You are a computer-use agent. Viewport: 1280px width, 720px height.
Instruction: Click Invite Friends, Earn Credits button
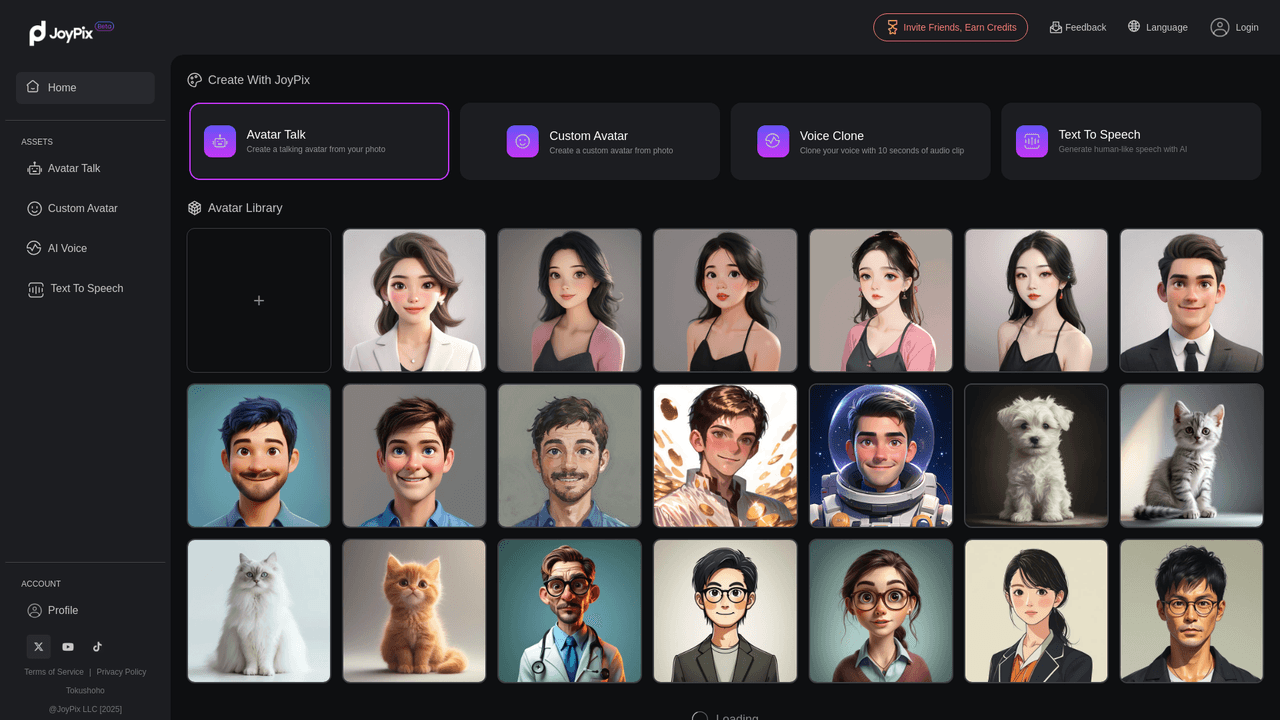(x=950, y=27)
